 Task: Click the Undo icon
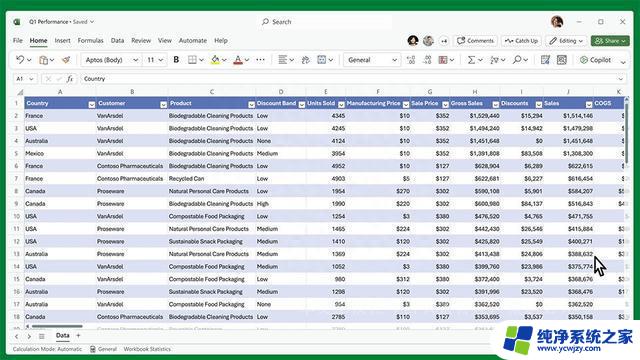(x=20, y=60)
